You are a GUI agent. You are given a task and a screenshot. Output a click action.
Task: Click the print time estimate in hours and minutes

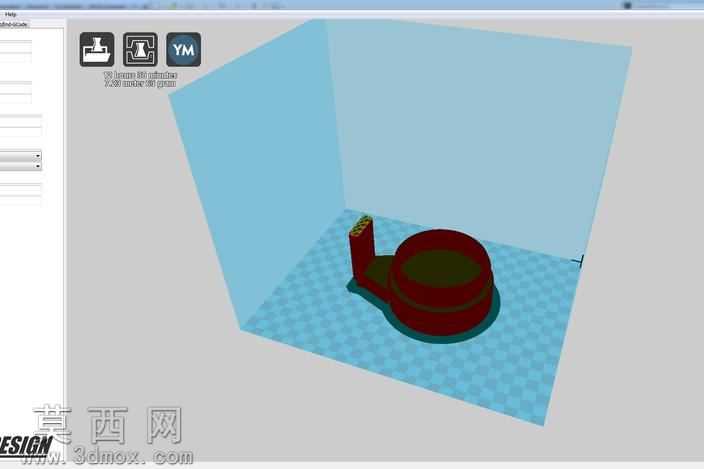tap(140, 75)
